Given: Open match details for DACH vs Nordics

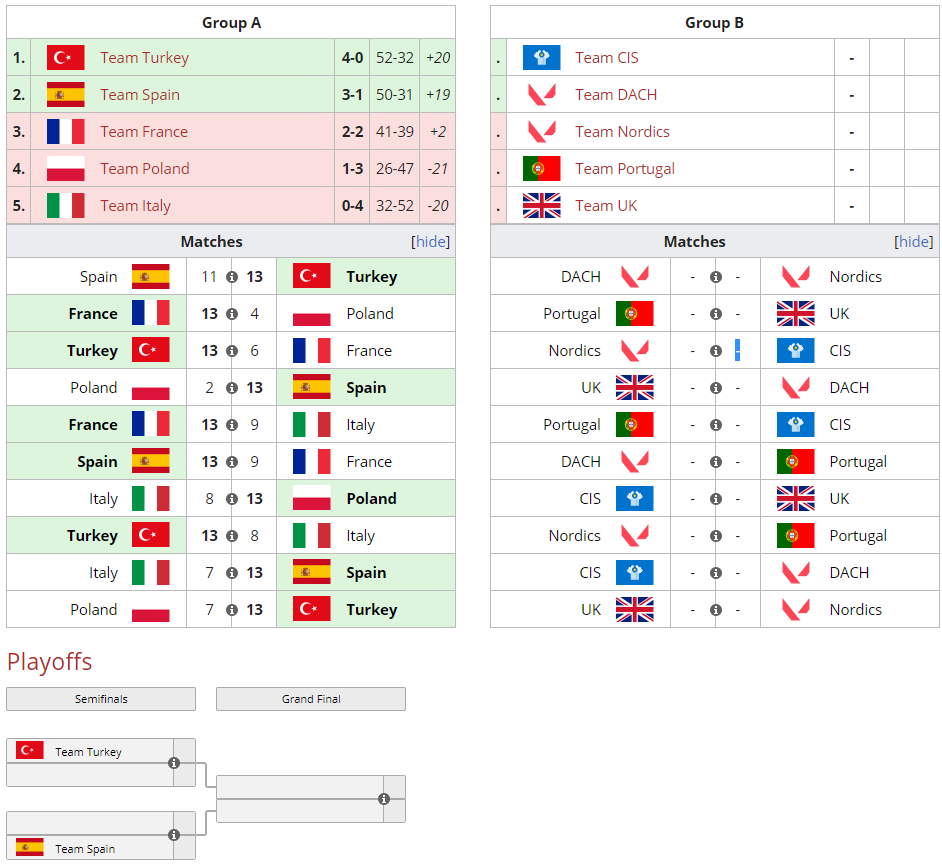Looking at the screenshot, I should coord(715,277).
